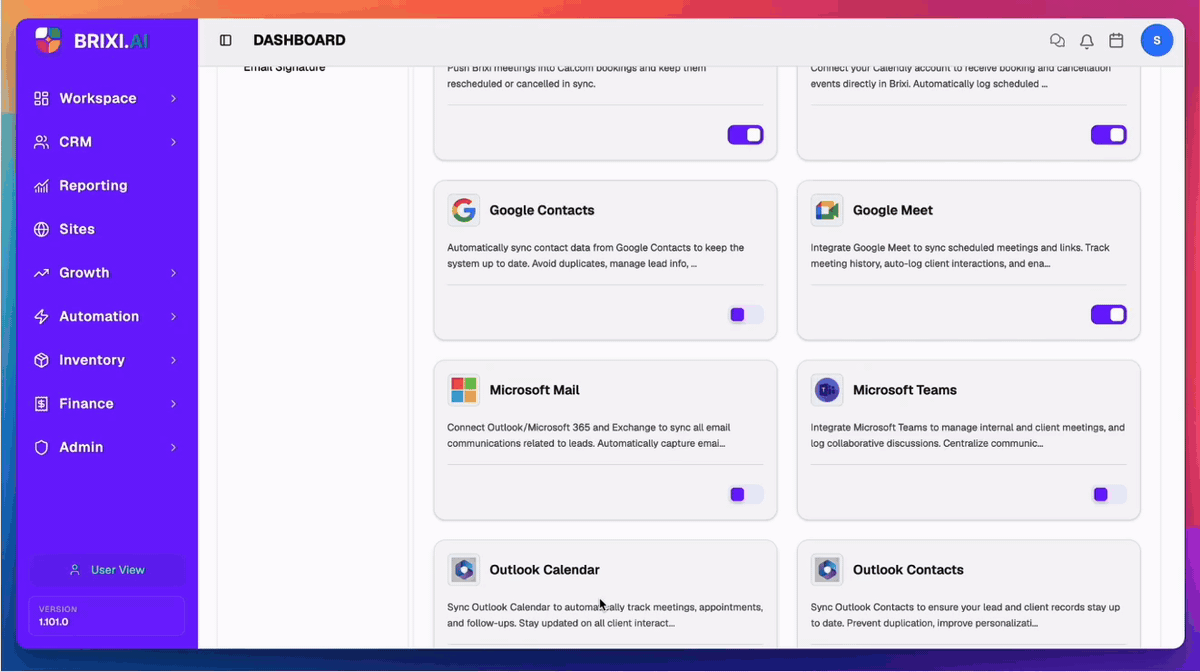Open the user avatar S menu
This screenshot has height=672, width=1200.
pos(1157,40)
